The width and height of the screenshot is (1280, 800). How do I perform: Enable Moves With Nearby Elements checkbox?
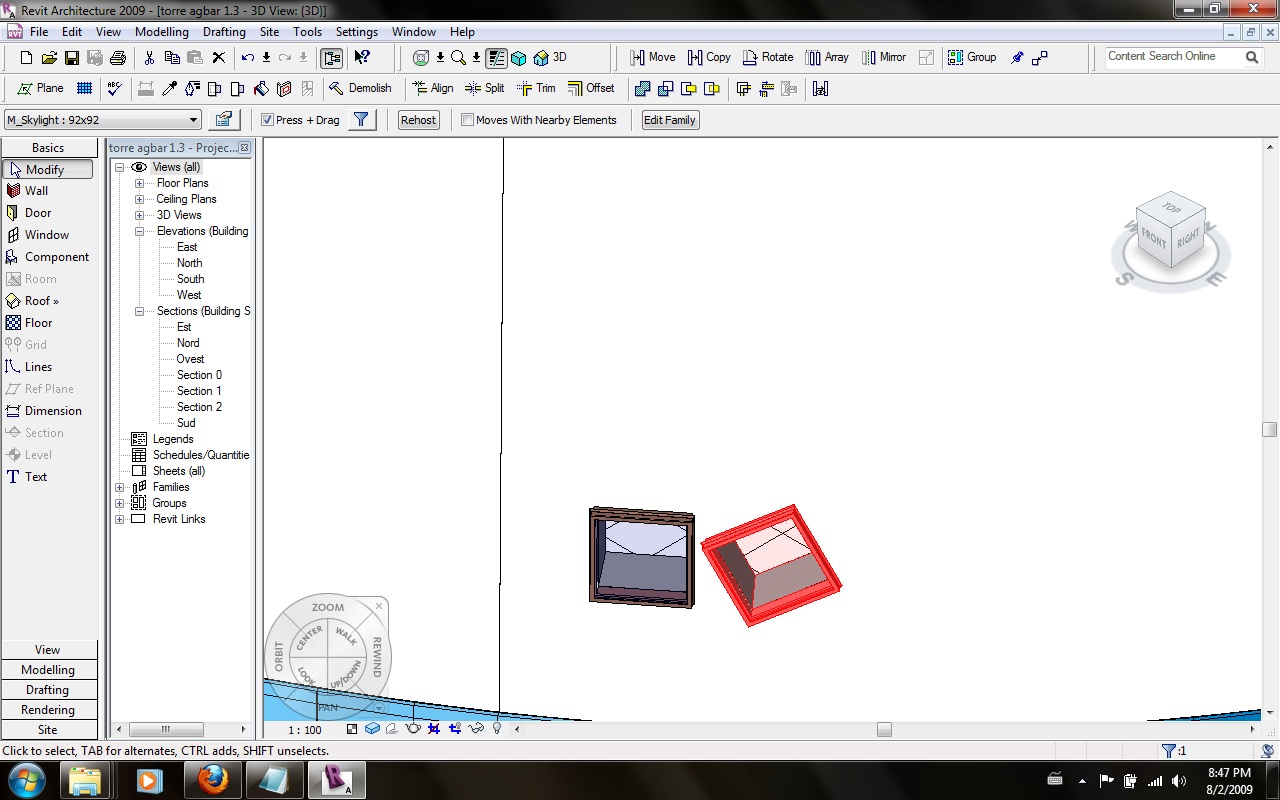[x=467, y=120]
